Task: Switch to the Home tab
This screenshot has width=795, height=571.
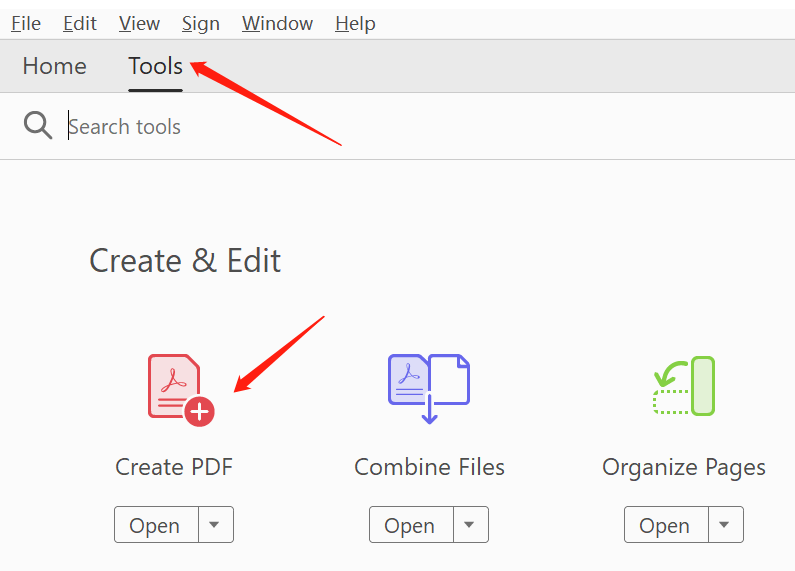Action: coord(55,66)
